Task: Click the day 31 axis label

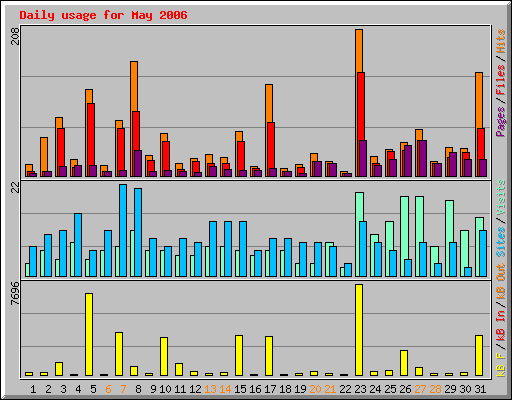Action: click(x=480, y=389)
